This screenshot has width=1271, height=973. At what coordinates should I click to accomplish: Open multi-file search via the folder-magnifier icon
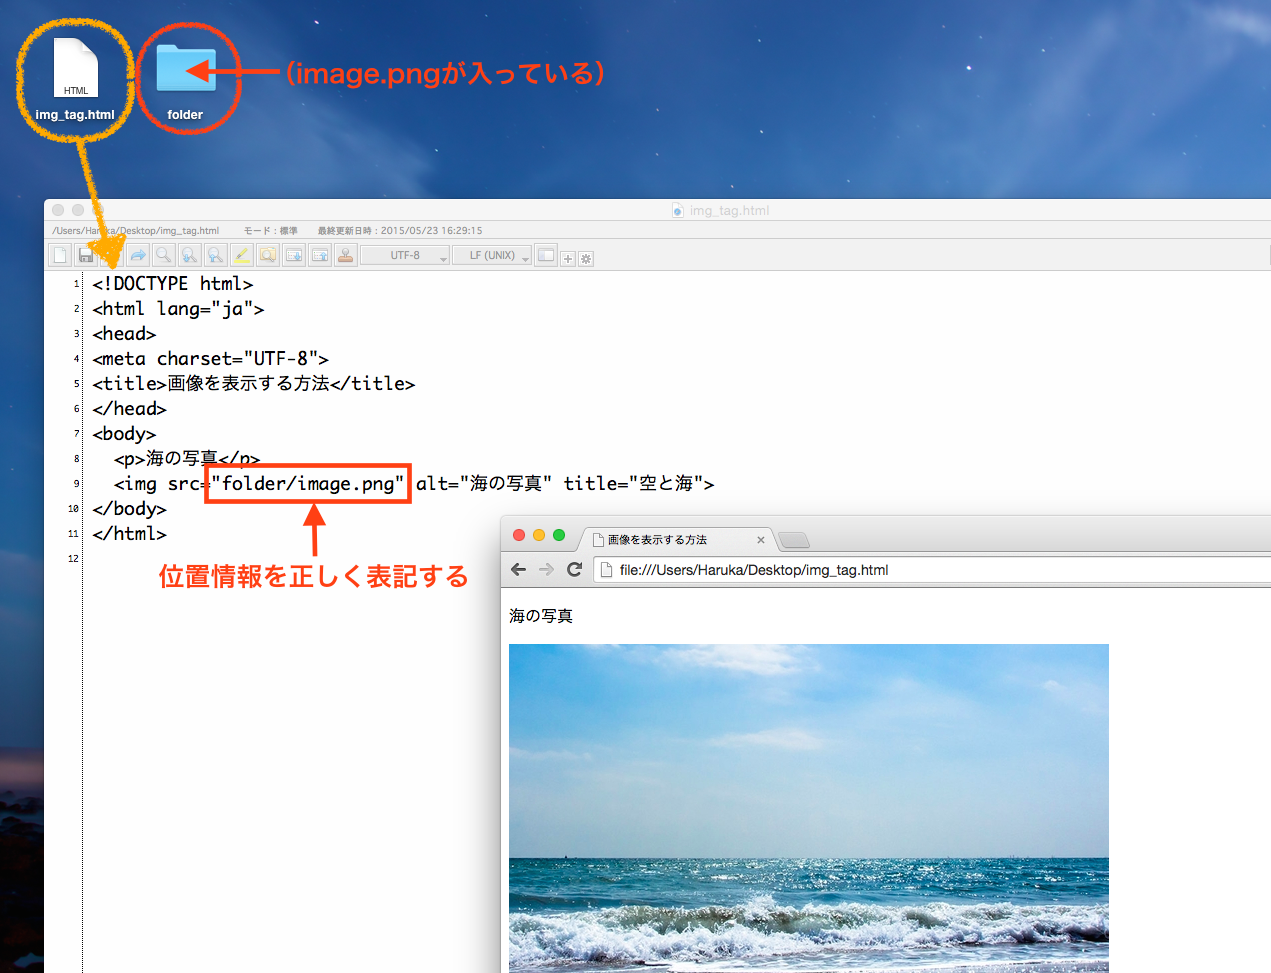click(268, 255)
